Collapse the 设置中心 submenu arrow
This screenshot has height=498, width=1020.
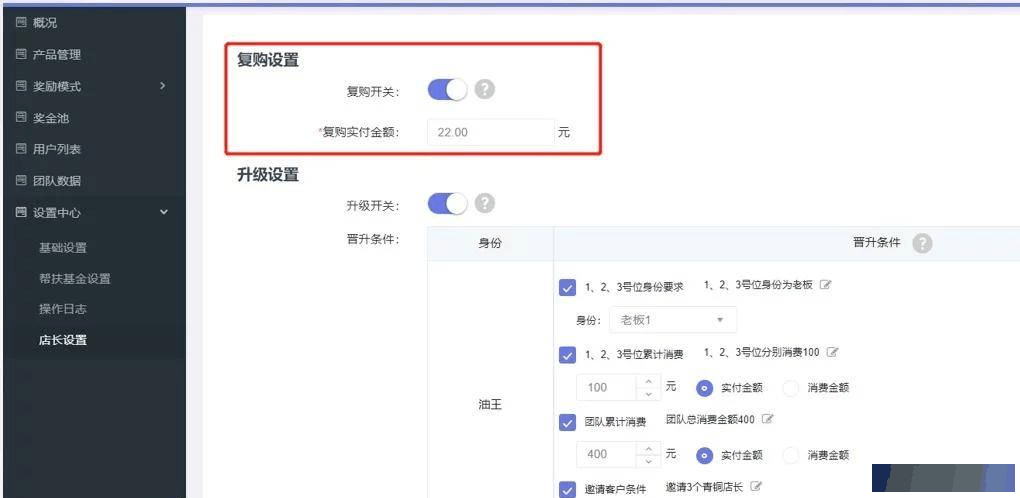[x=163, y=212]
